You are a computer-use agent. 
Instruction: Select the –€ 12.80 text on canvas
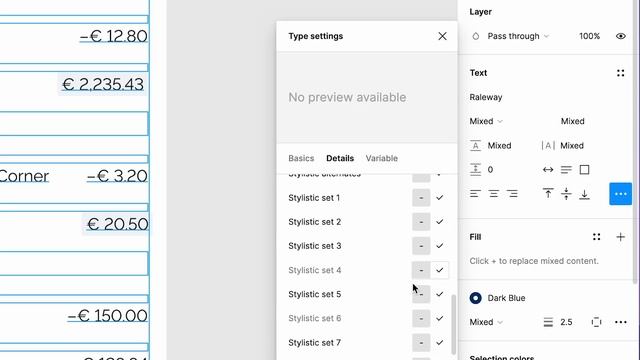coord(113,36)
